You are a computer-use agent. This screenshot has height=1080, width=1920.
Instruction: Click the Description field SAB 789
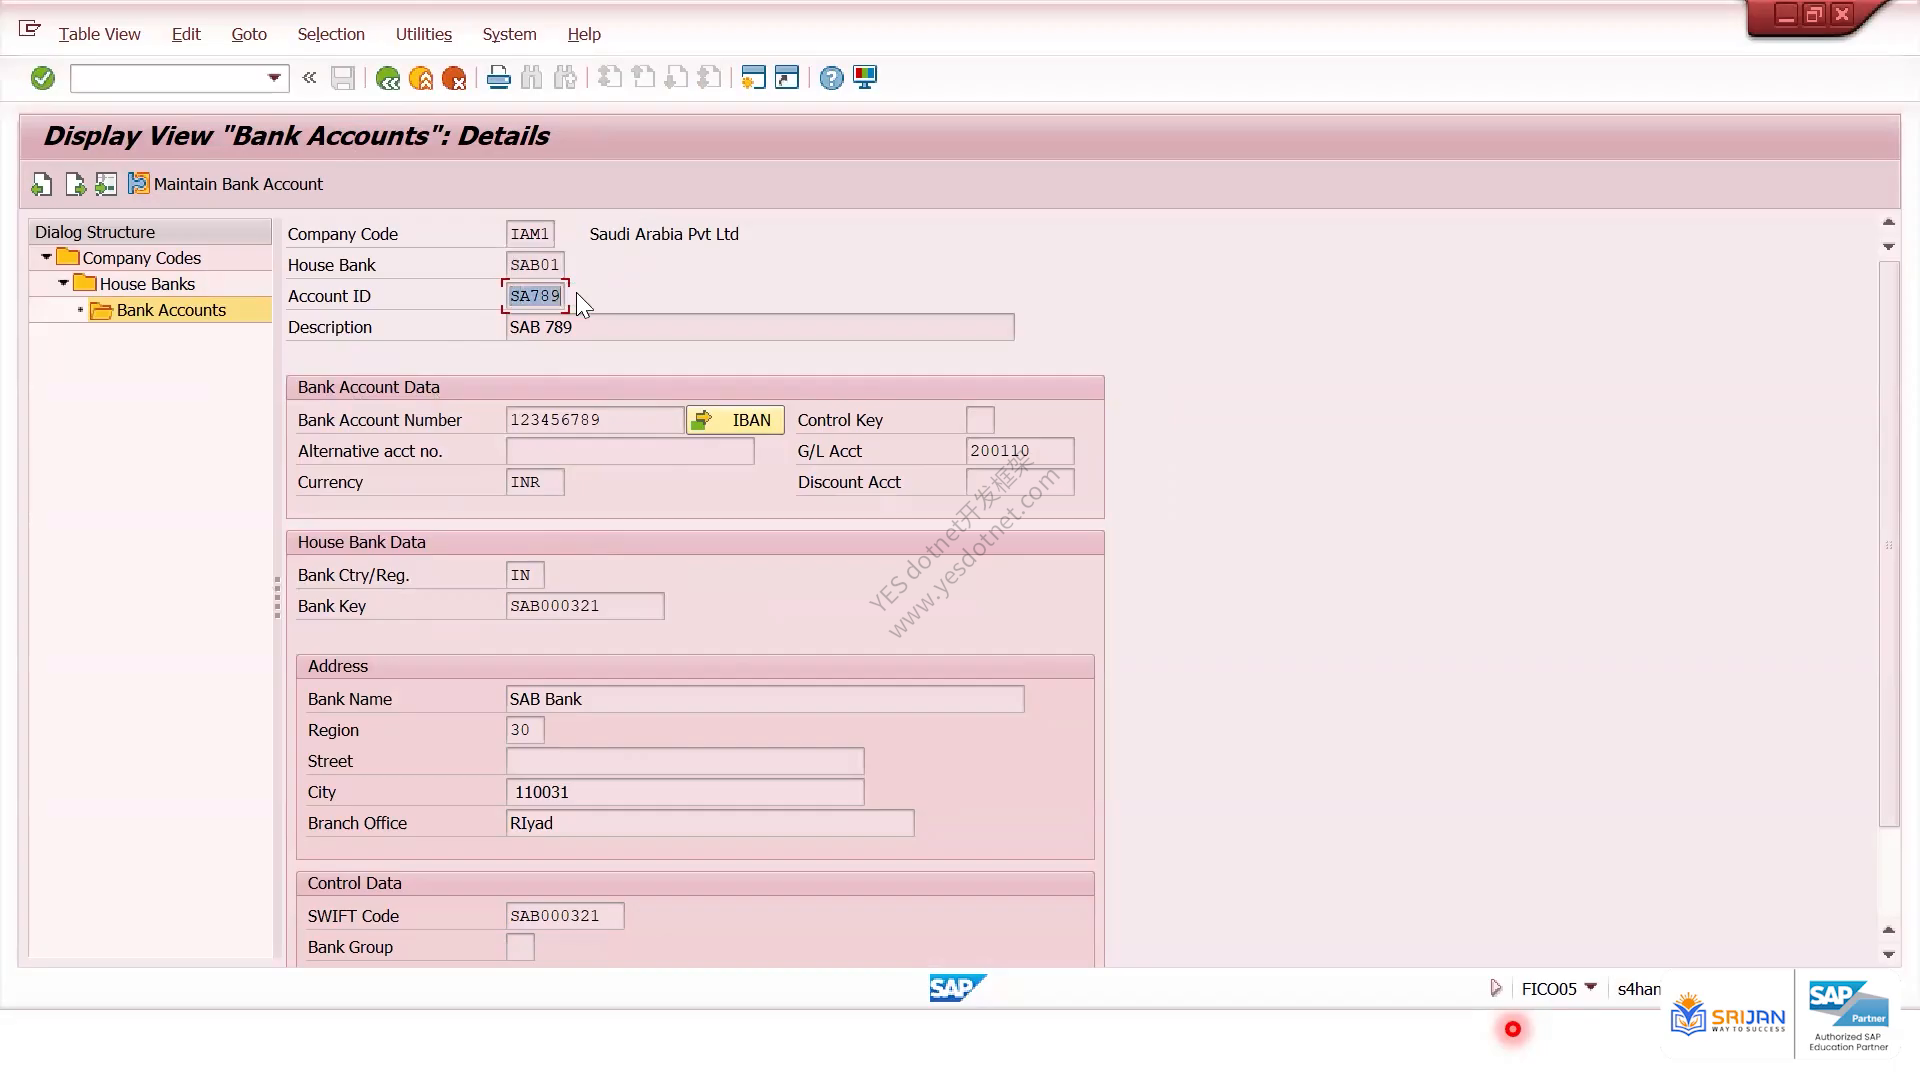(x=760, y=327)
